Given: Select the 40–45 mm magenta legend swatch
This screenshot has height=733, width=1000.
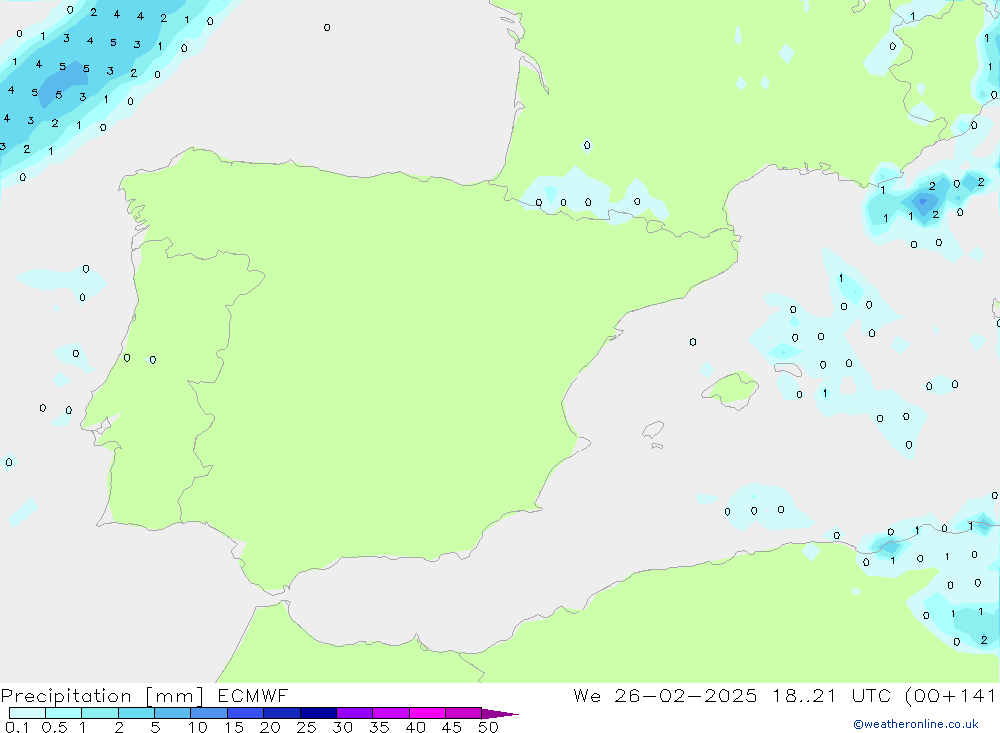Looking at the screenshot, I should coord(427,713).
